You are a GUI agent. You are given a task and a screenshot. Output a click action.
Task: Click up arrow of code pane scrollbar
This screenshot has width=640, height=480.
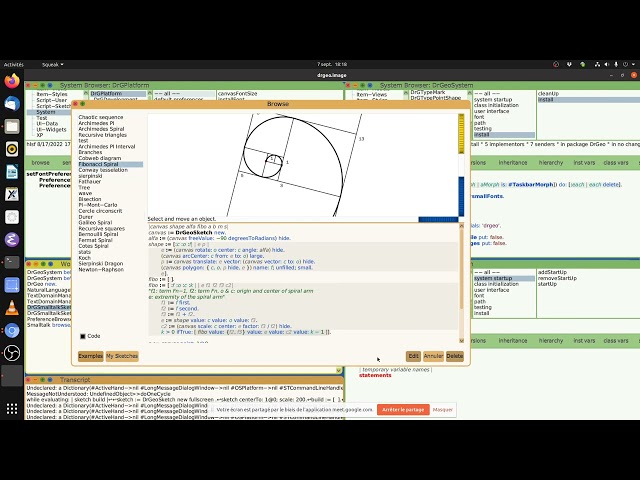pyautogui.click(x=462, y=226)
